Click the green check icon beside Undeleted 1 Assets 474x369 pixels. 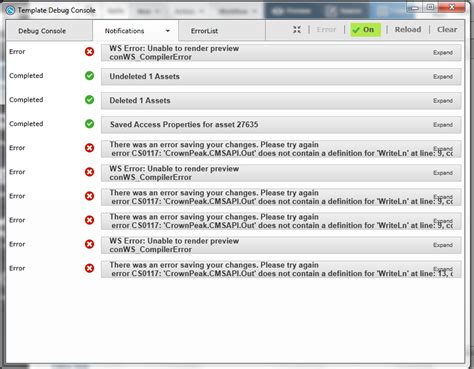pos(89,76)
